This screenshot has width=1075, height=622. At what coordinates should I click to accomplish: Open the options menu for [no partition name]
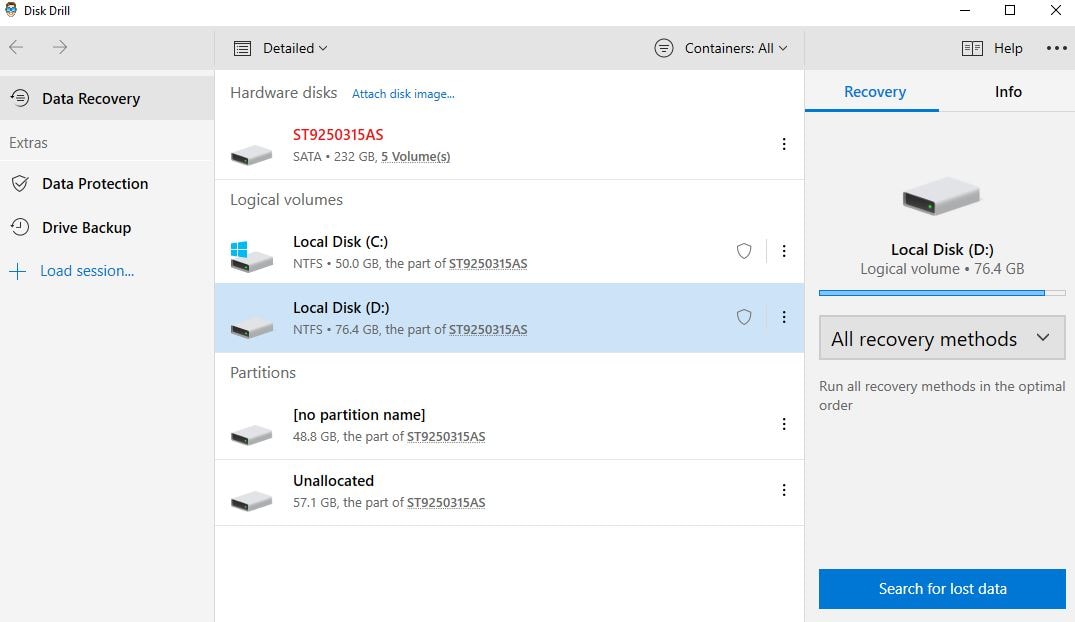click(x=784, y=424)
